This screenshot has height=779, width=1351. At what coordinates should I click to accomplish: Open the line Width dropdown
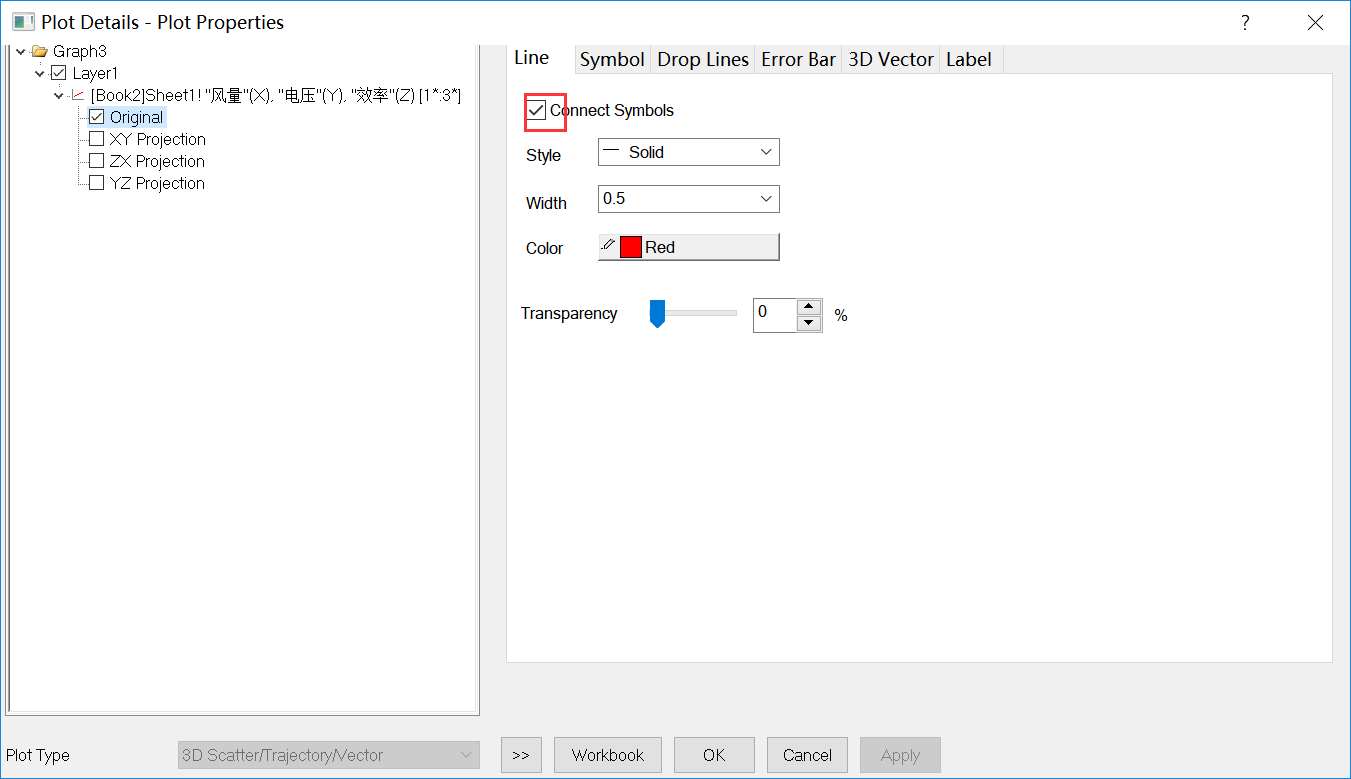point(766,199)
